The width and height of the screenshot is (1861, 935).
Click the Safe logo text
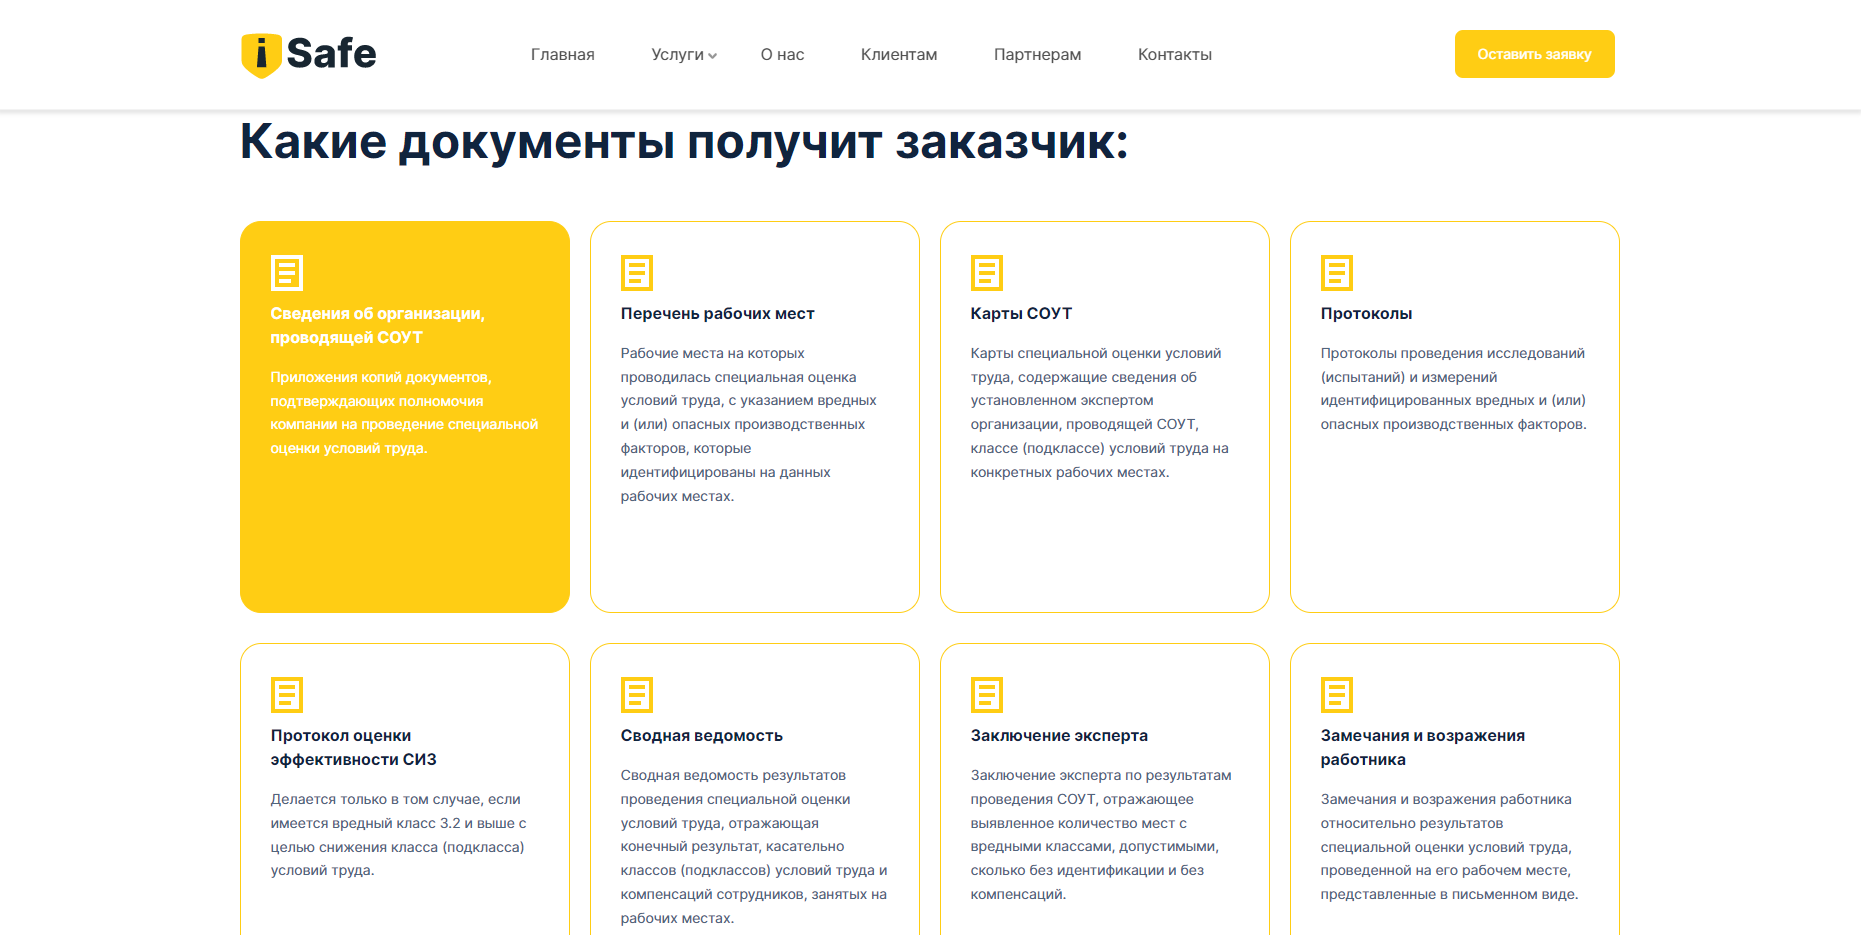(331, 54)
